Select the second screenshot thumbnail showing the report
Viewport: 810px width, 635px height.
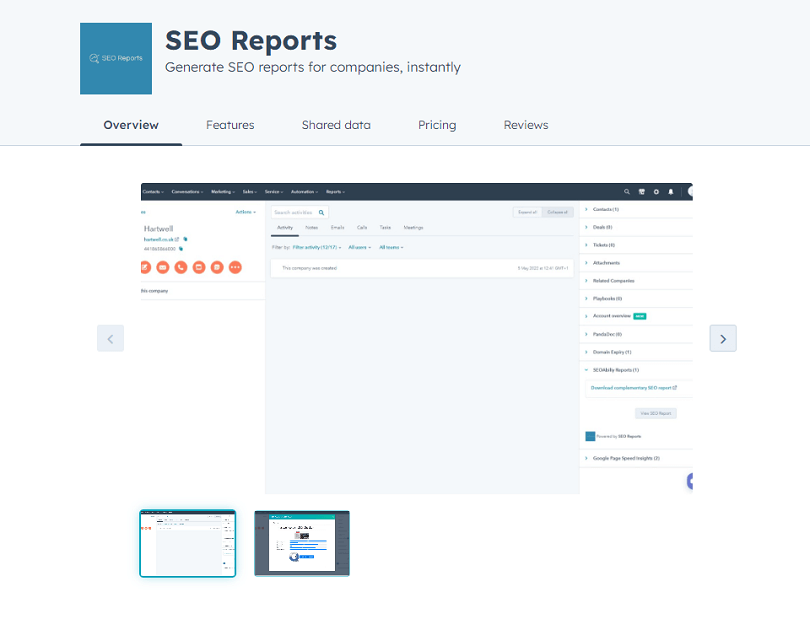pyautogui.click(x=302, y=544)
